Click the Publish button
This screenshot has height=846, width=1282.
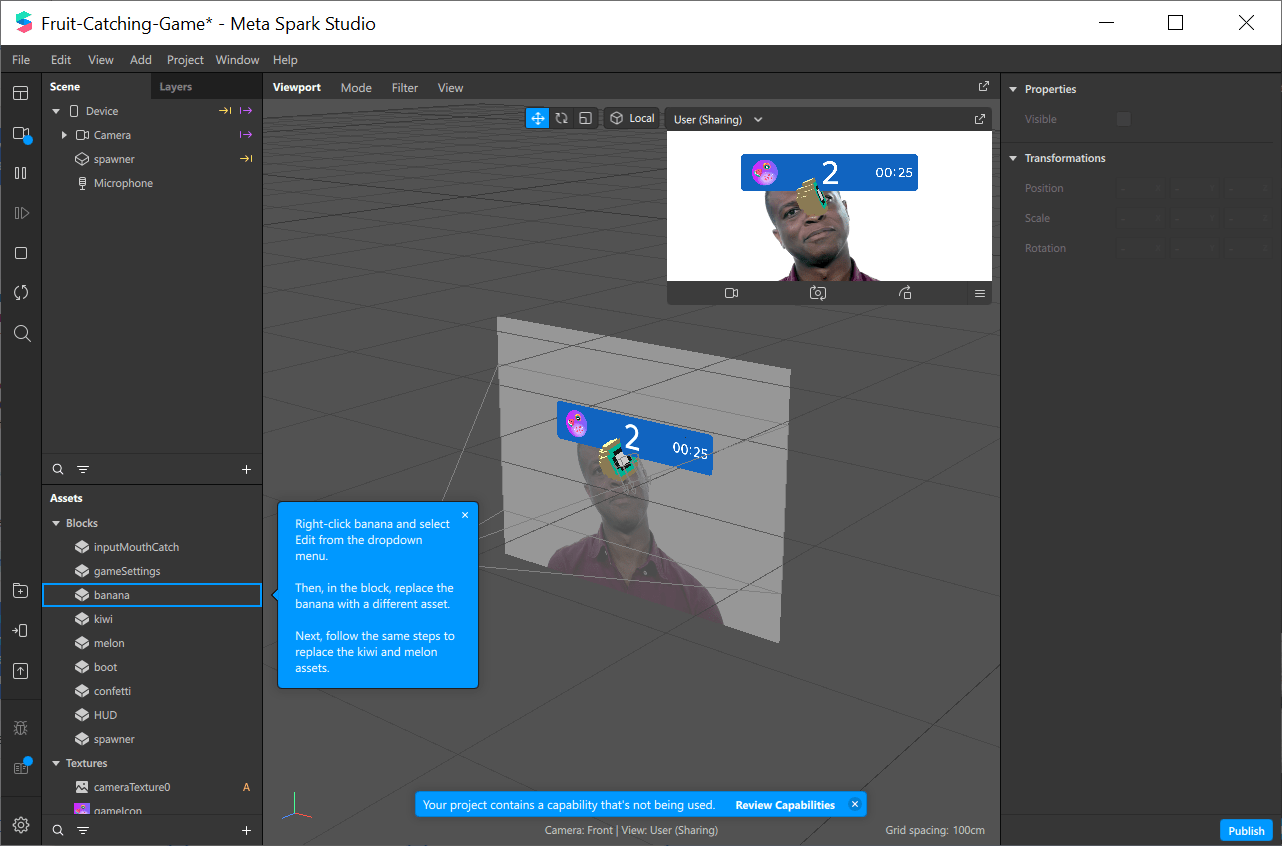click(1246, 830)
